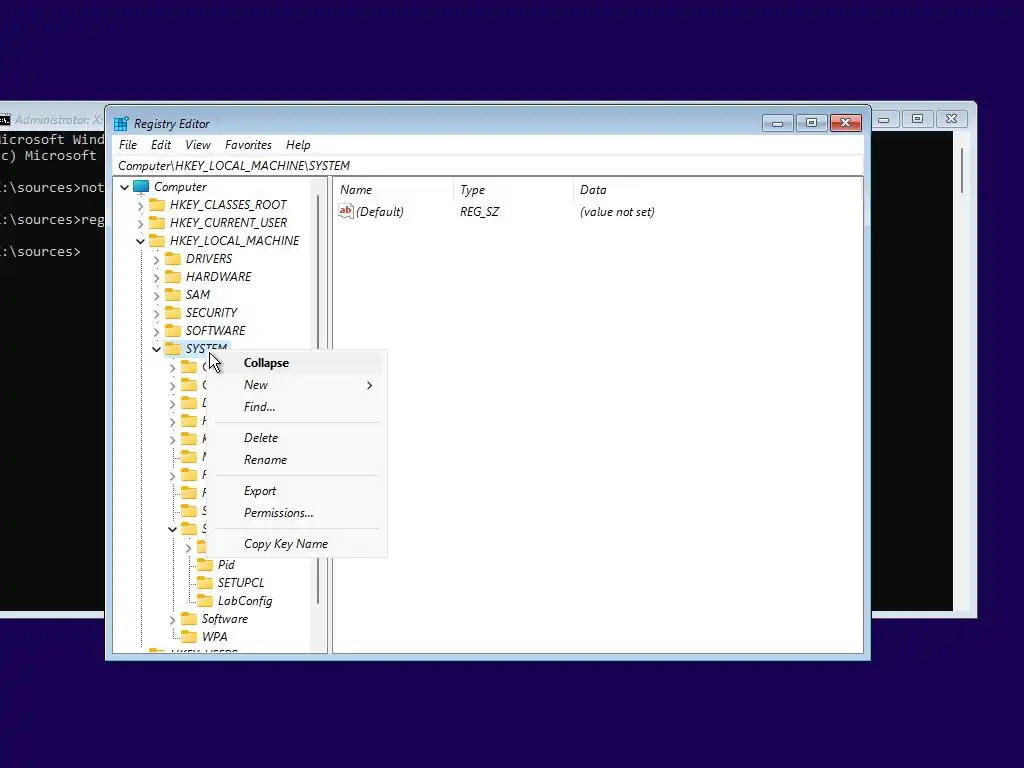Click the SETUPCL folder icon
Image resolution: width=1024 pixels, height=768 pixels.
tap(204, 583)
